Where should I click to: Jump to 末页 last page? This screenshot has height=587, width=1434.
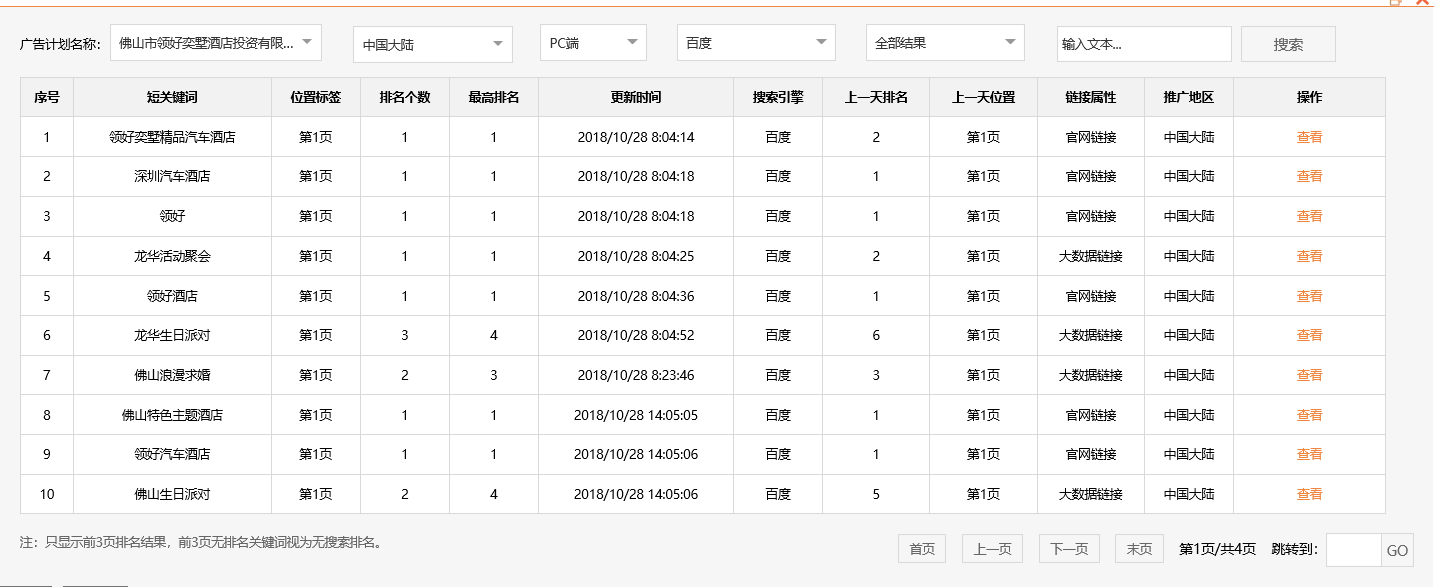point(1139,548)
